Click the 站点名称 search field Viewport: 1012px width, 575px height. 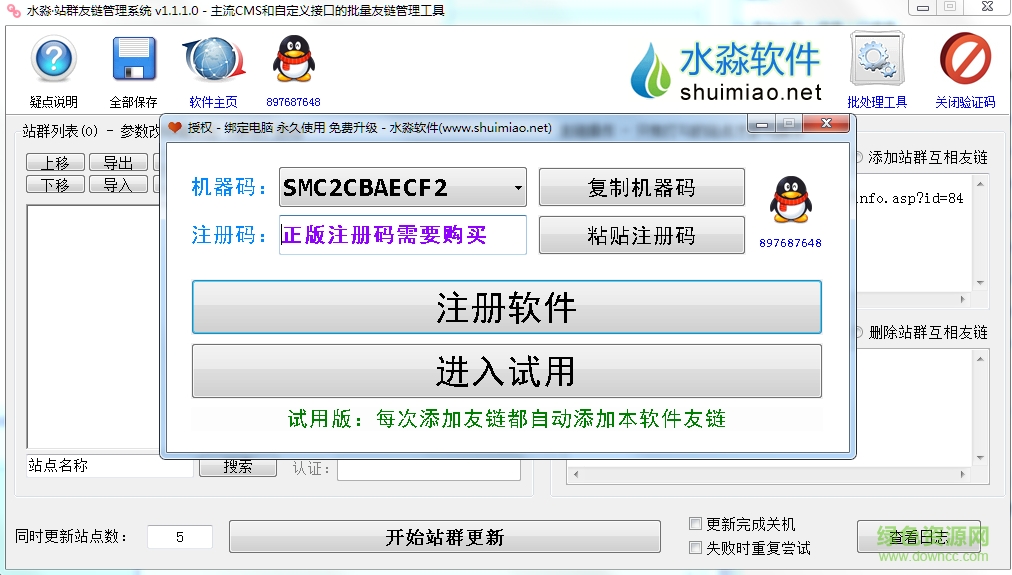click(110, 467)
